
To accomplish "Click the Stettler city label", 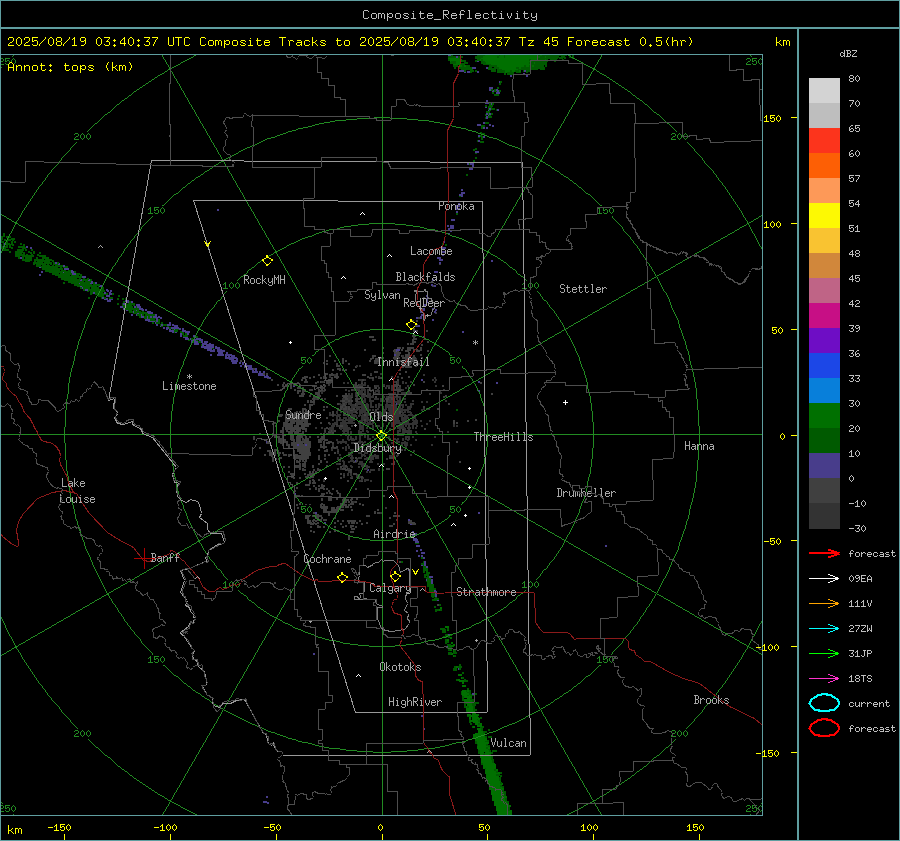I will pos(583,289).
